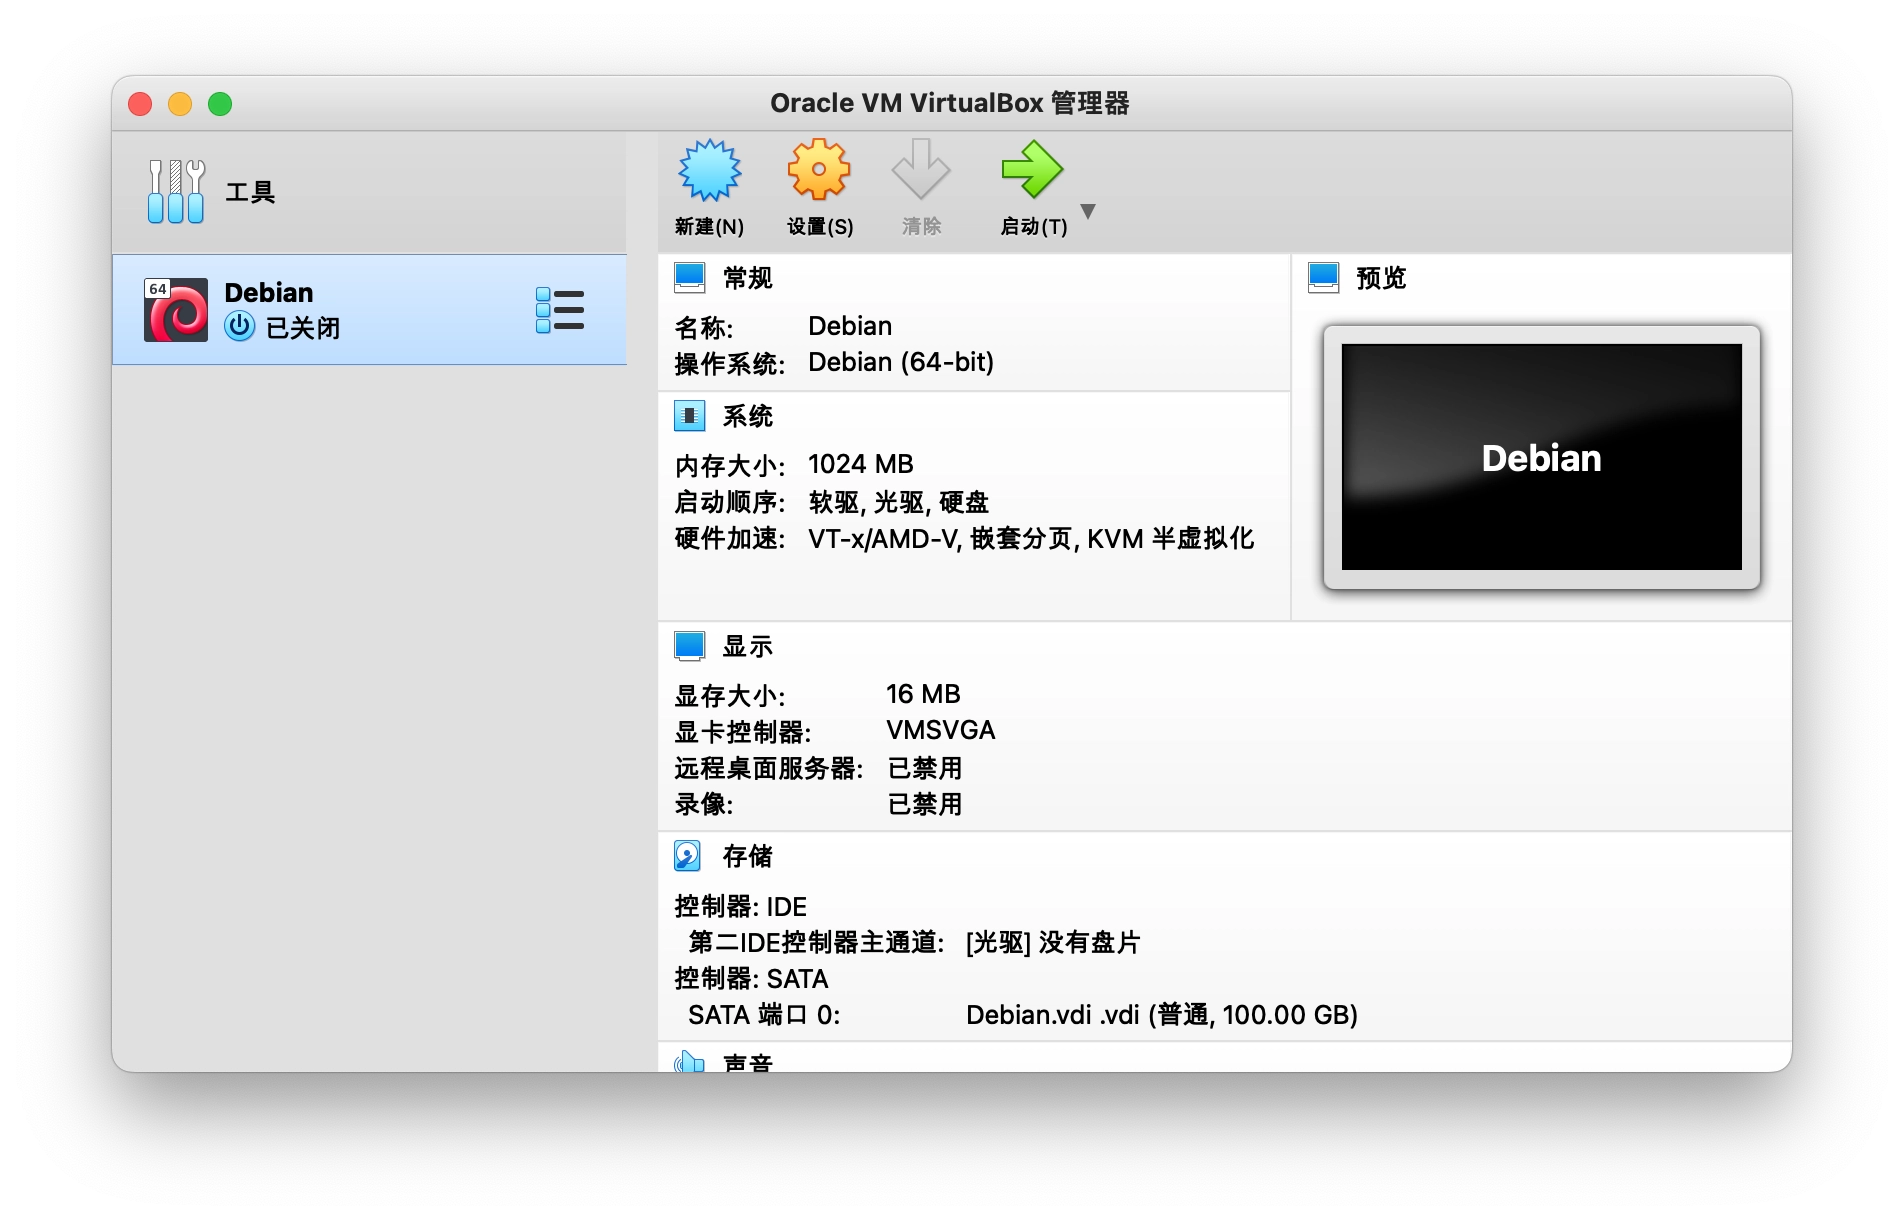Close the VirtualBox Manager window
The height and width of the screenshot is (1220, 1904).
140,104
